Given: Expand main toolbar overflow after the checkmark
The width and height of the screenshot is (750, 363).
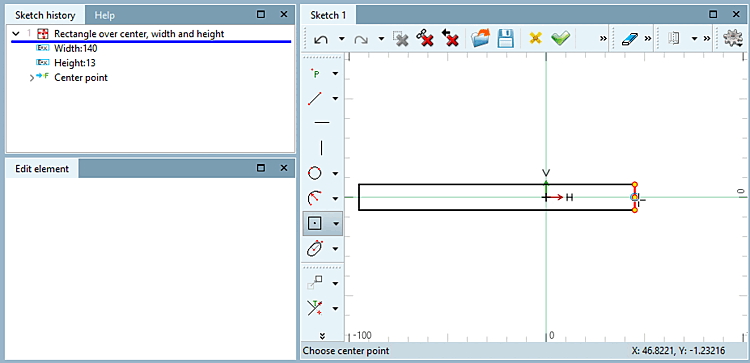Looking at the screenshot, I should point(604,39).
